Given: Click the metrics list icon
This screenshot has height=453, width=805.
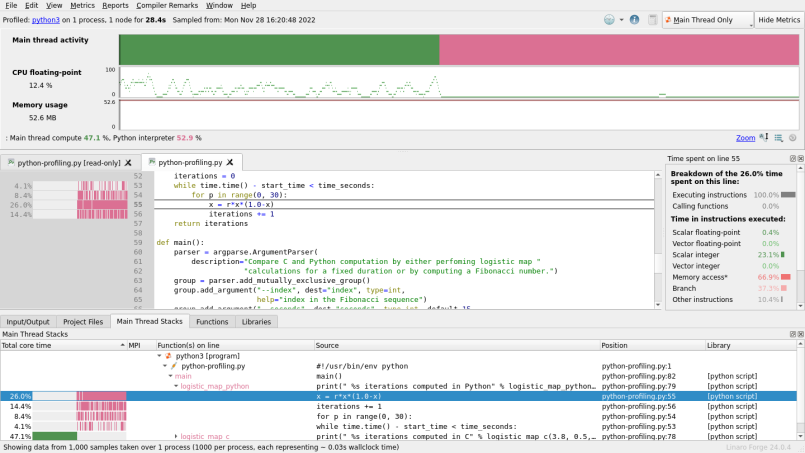Looking at the screenshot, I should (778, 138).
